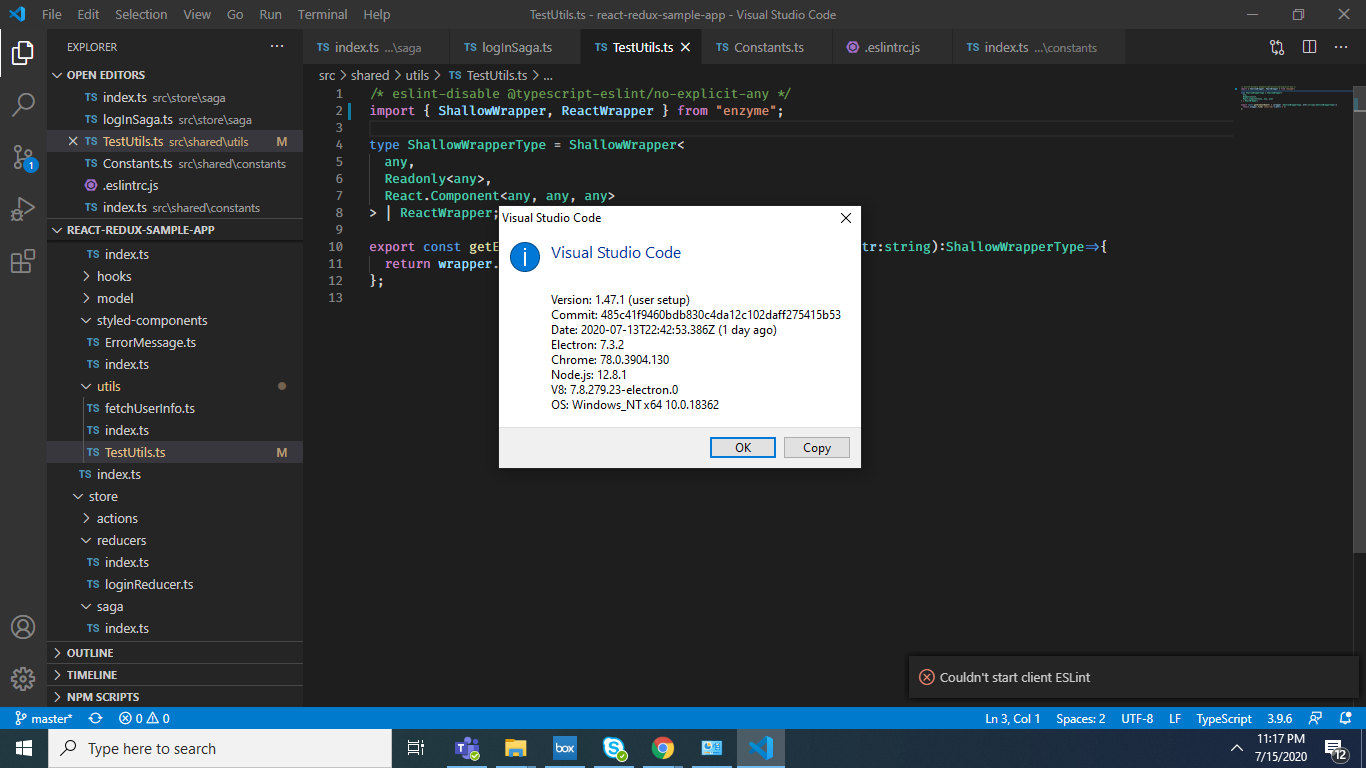Open File Explorer from the taskbar

click(516, 748)
